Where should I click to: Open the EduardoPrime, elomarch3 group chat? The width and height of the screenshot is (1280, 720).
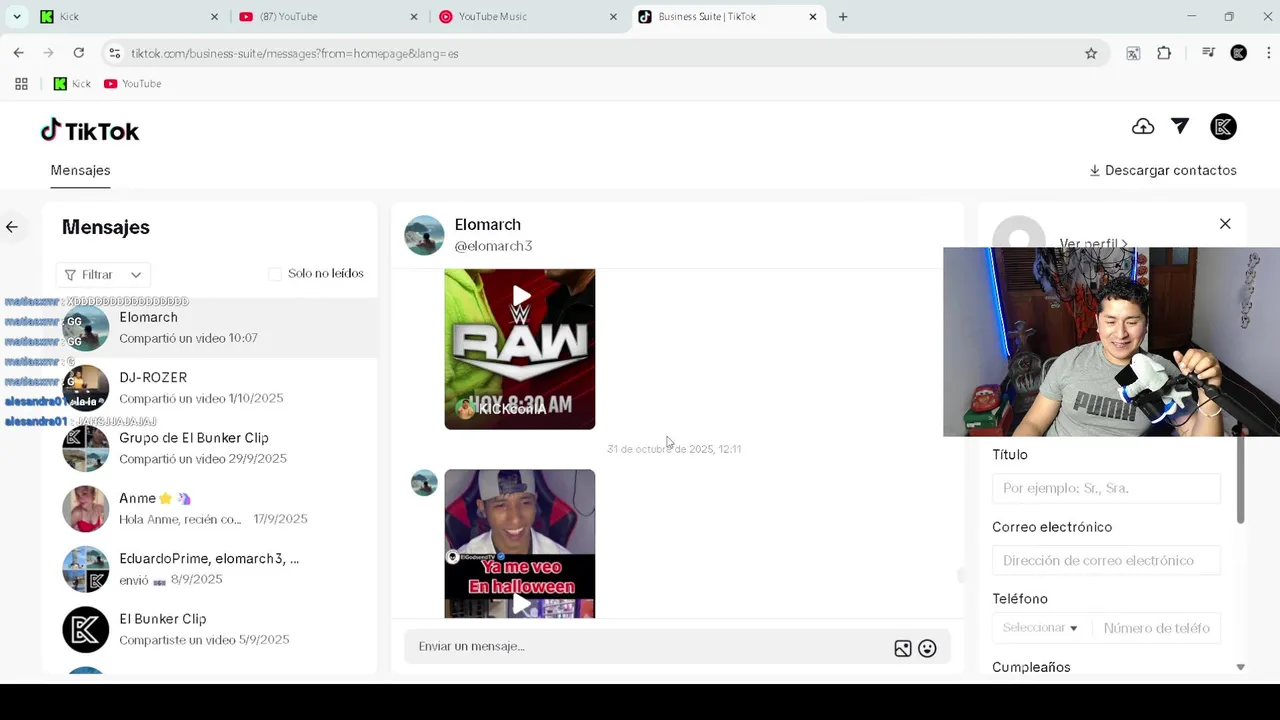click(x=210, y=569)
